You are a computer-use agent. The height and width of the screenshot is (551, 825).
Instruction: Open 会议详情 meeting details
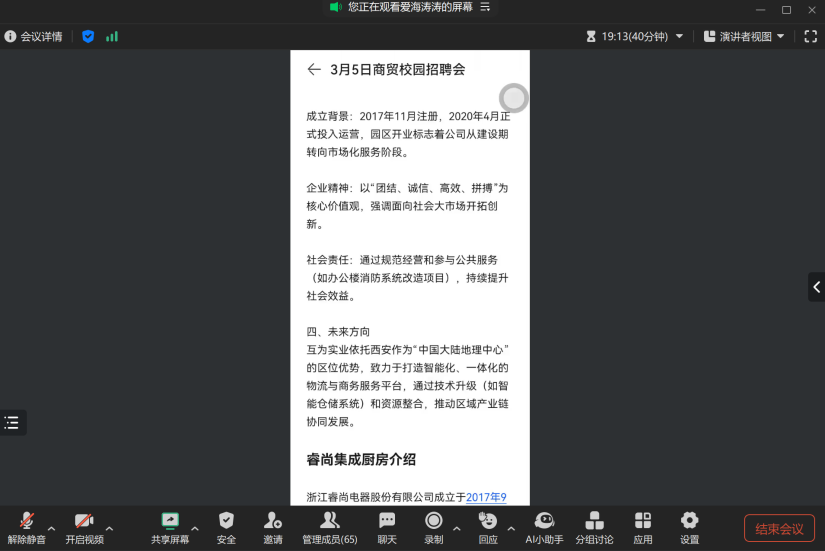(x=34, y=36)
